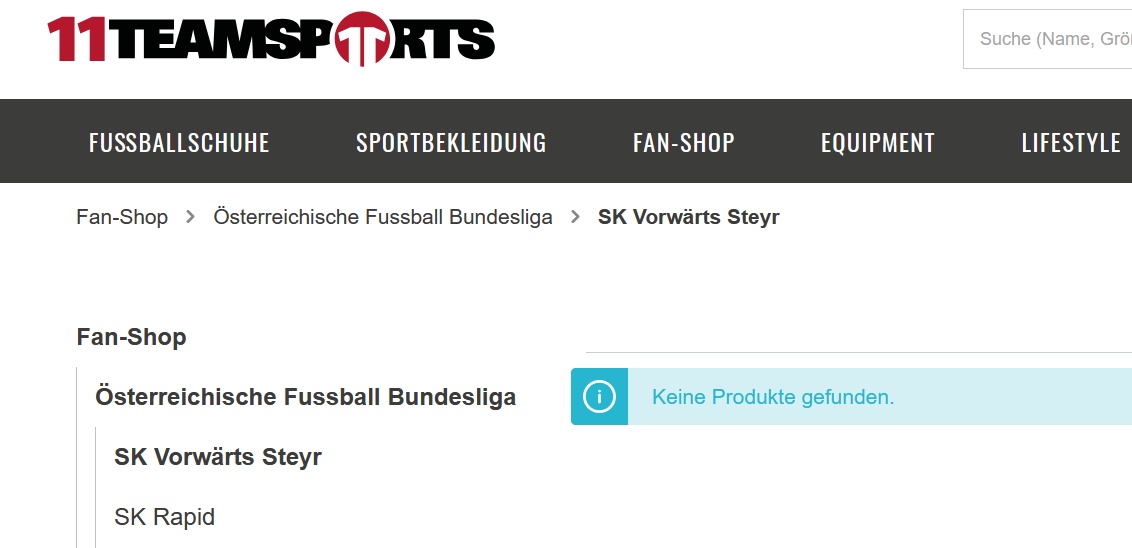Open the SK Rapid sidebar entry
The height and width of the screenshot is (548, 1132).
pyautogui.click(x=165, y=517)
